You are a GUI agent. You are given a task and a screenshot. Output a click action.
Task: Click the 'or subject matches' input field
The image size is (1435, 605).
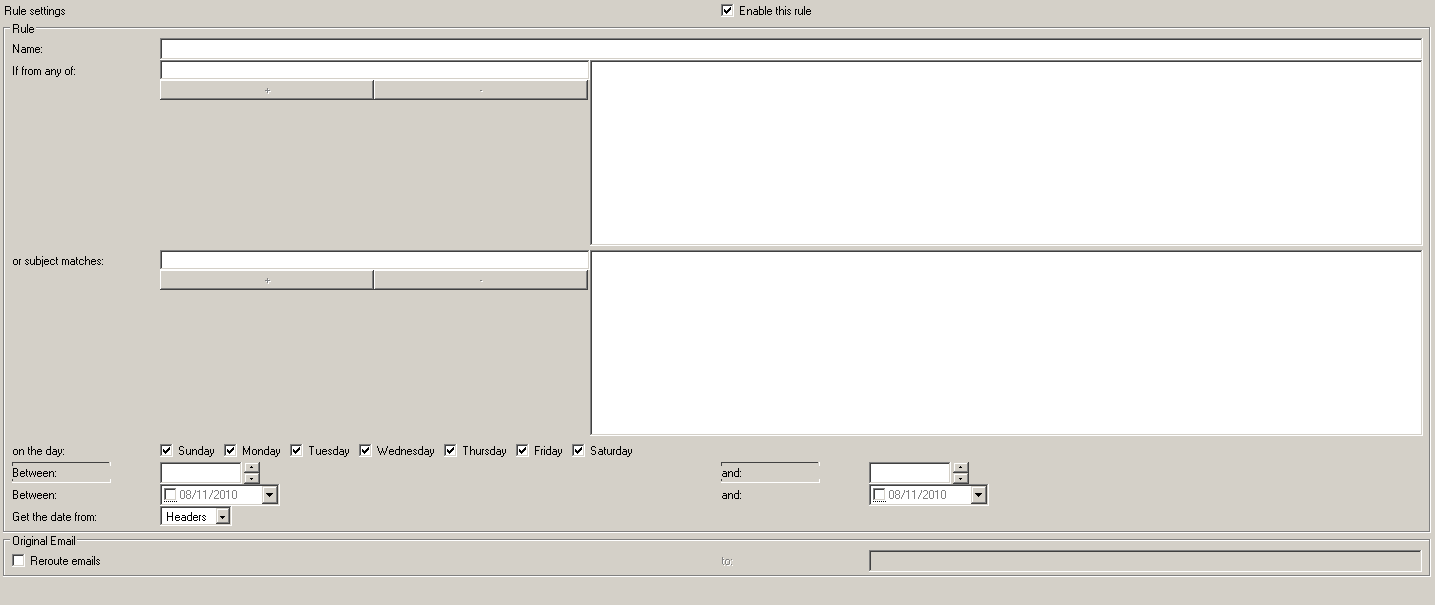[x=374, y=260]
